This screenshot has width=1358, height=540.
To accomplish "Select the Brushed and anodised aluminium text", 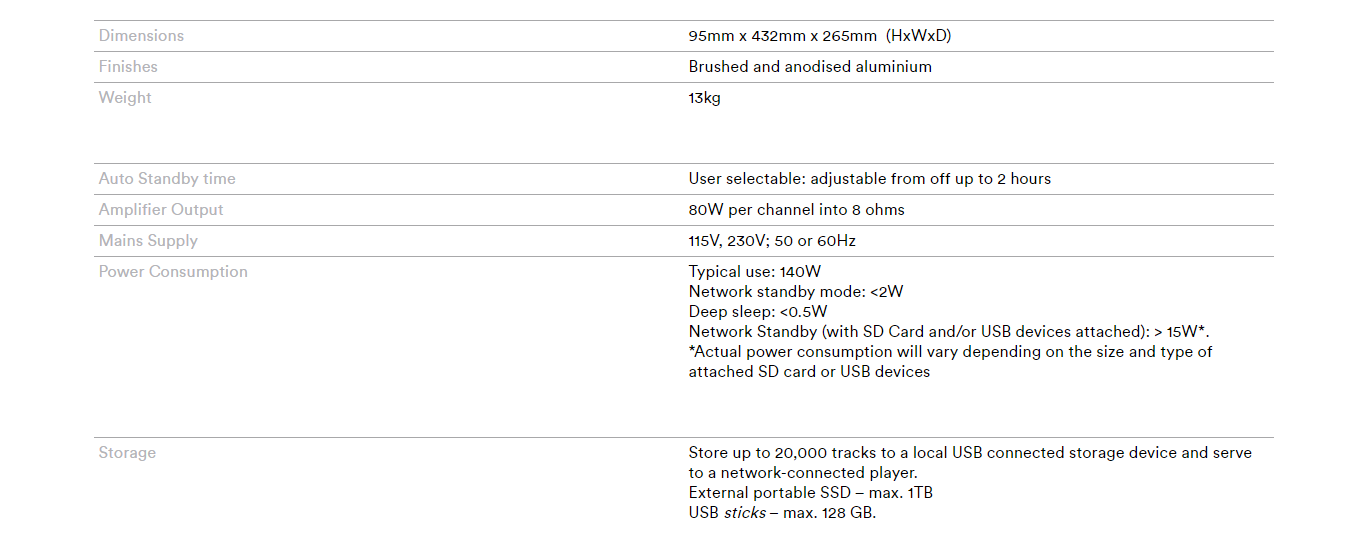I will coord(810,67).
